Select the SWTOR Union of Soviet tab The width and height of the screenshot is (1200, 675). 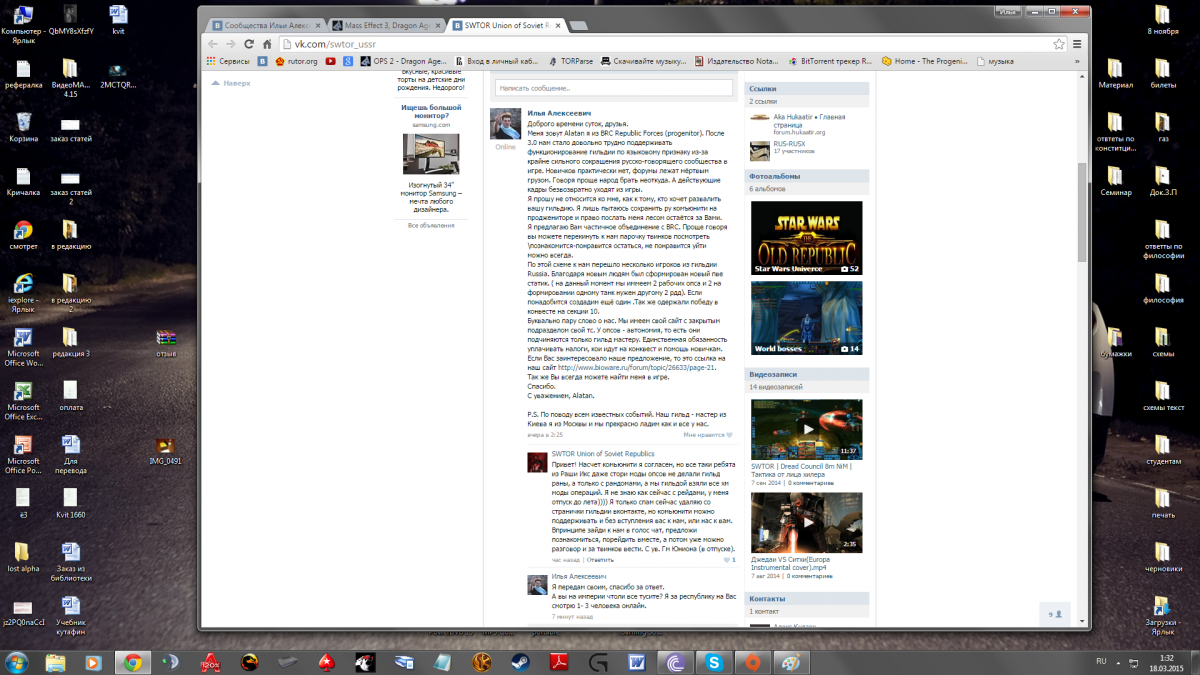click(508, 25)
